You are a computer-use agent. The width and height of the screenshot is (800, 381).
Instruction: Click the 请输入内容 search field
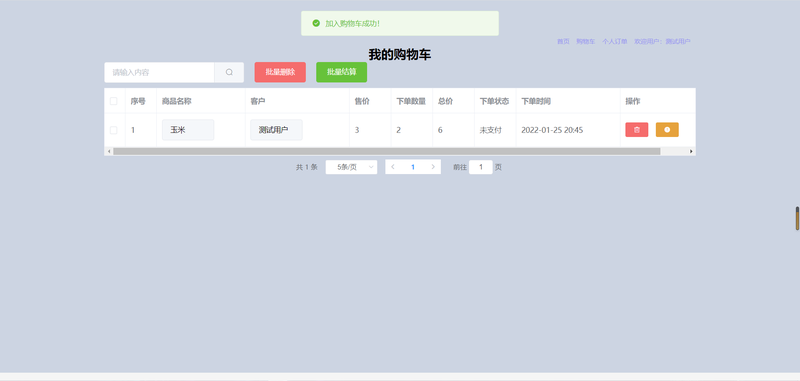click(x=159, y=72)
